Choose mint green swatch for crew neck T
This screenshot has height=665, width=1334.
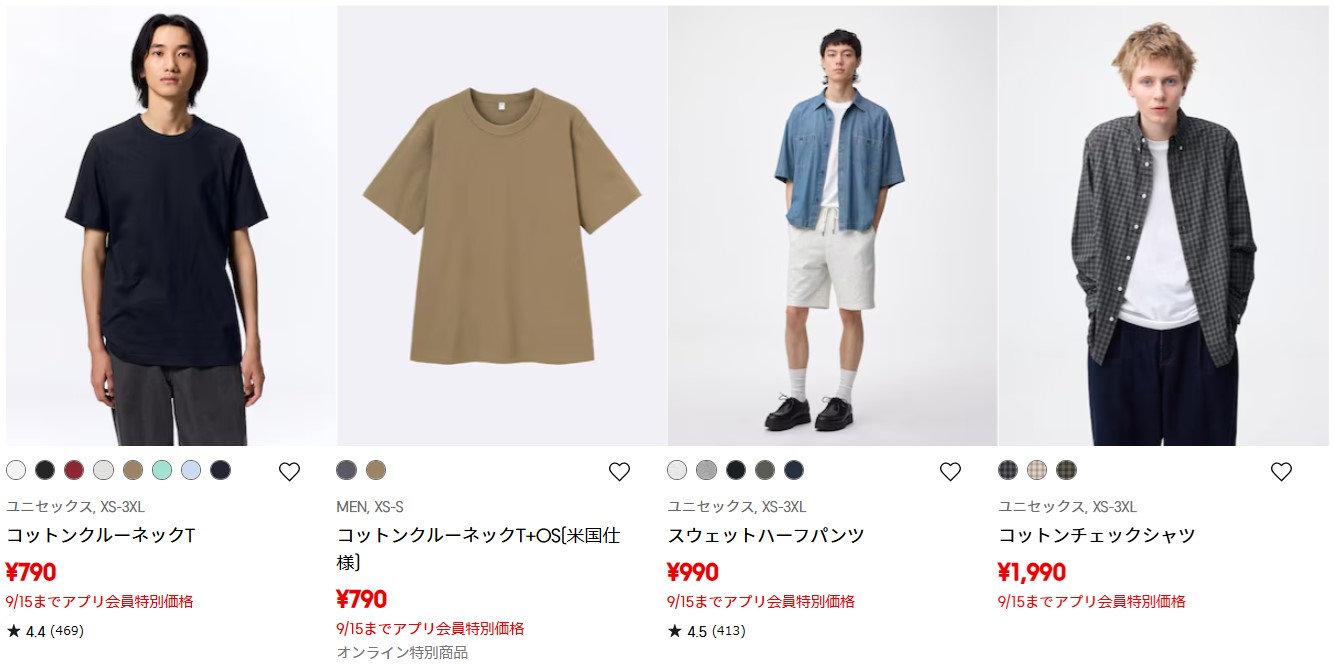click(162, 470)
